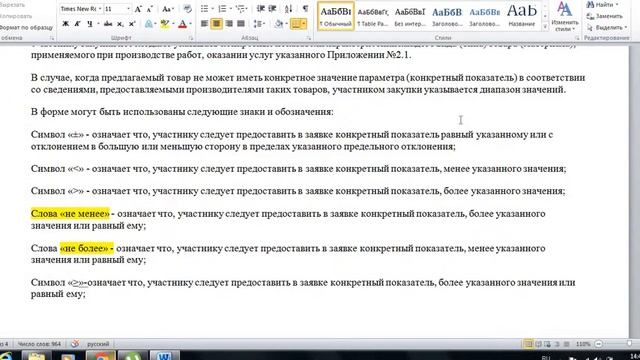Open the Paragraph dialog launcher
Viewport: 640px width, 360px height.
click(x=309, y=38)
